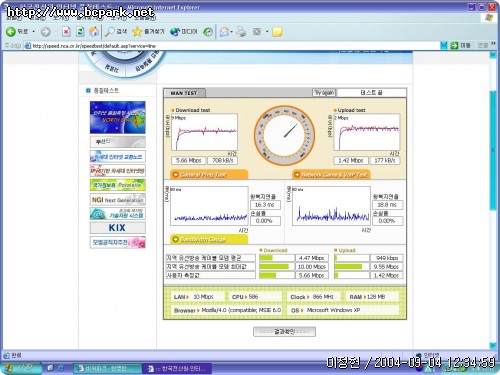
Task: Open the KIX banner
Action: click(x=118, y=228)
